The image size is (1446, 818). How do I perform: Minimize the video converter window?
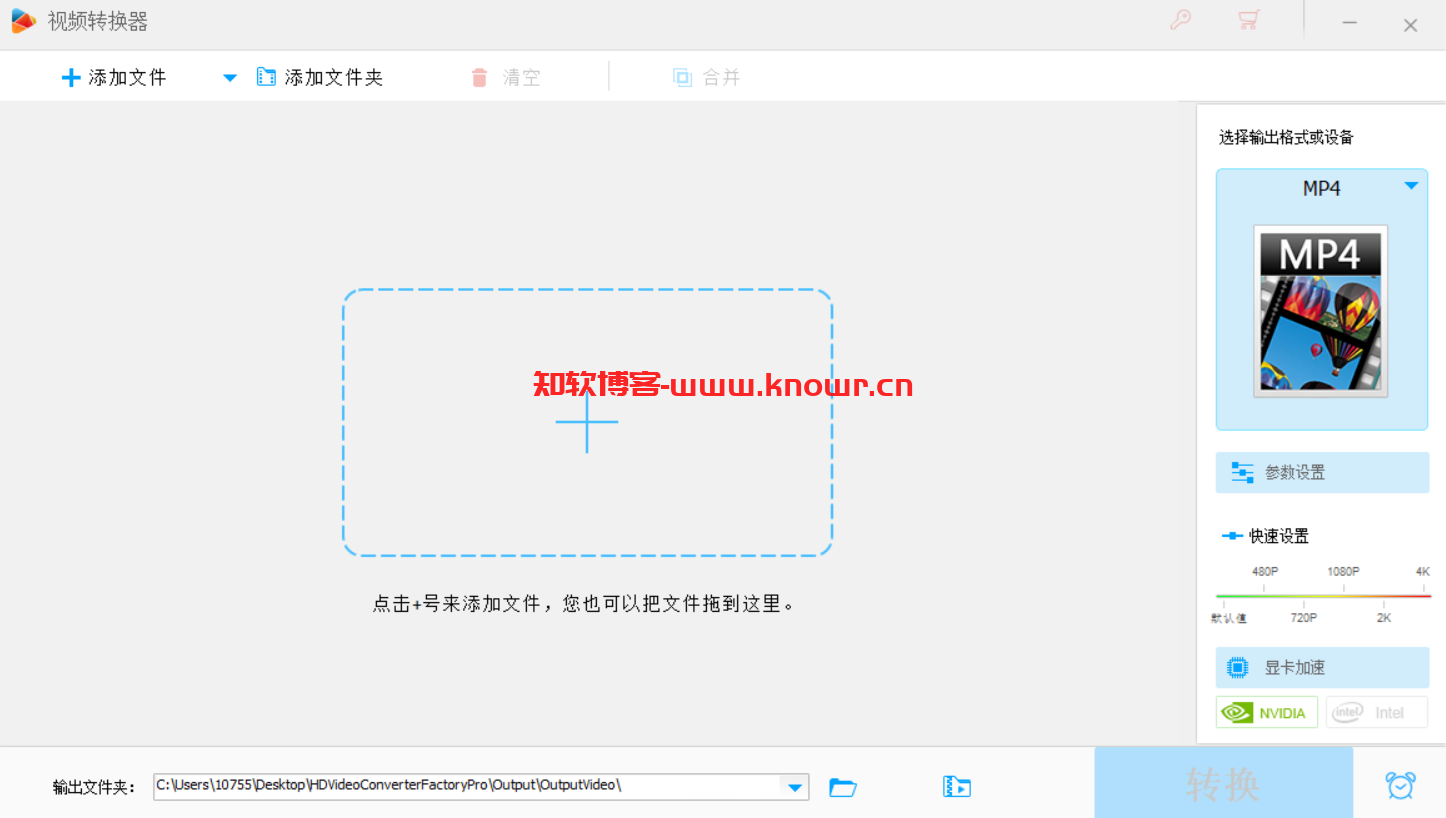tap(1351, 22)
